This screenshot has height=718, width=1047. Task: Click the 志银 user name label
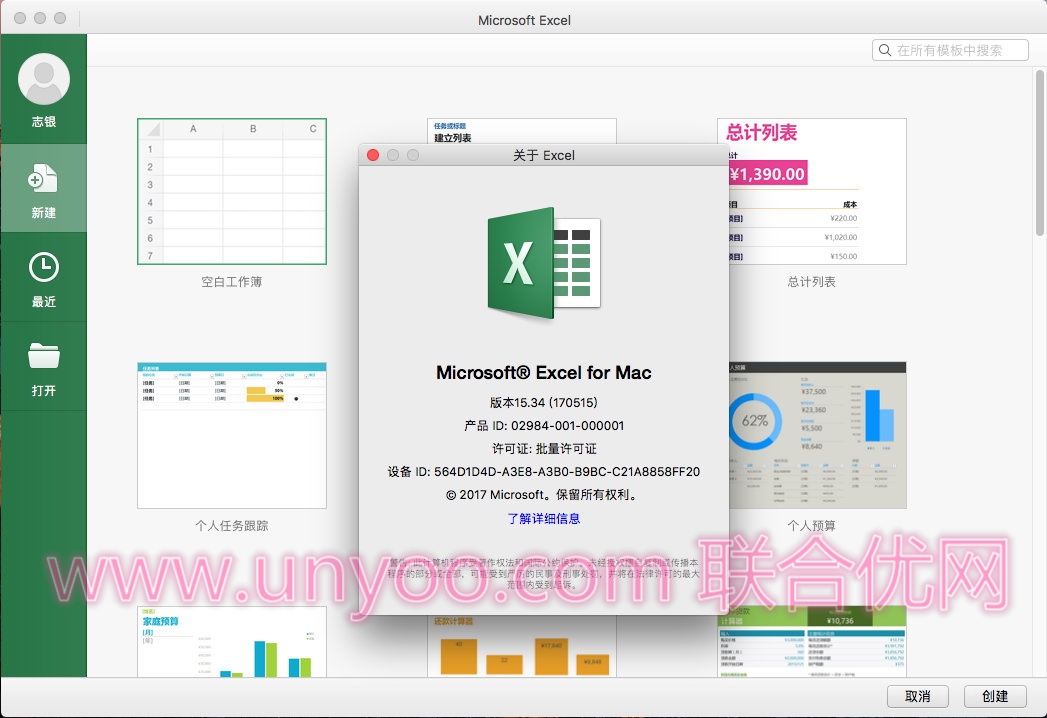(44, 122)
